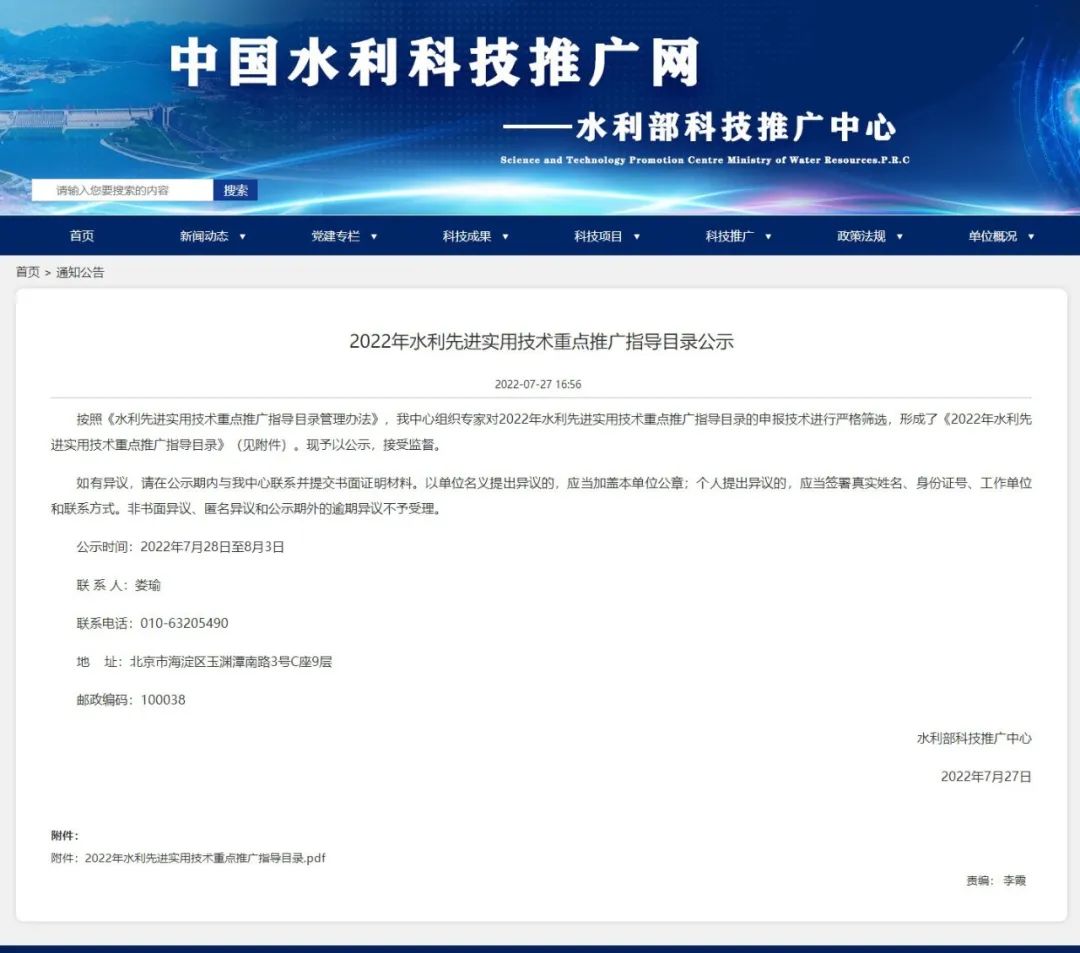
Task: Expand the 科技项目 dropdown arrow
Action: point(637,237)
